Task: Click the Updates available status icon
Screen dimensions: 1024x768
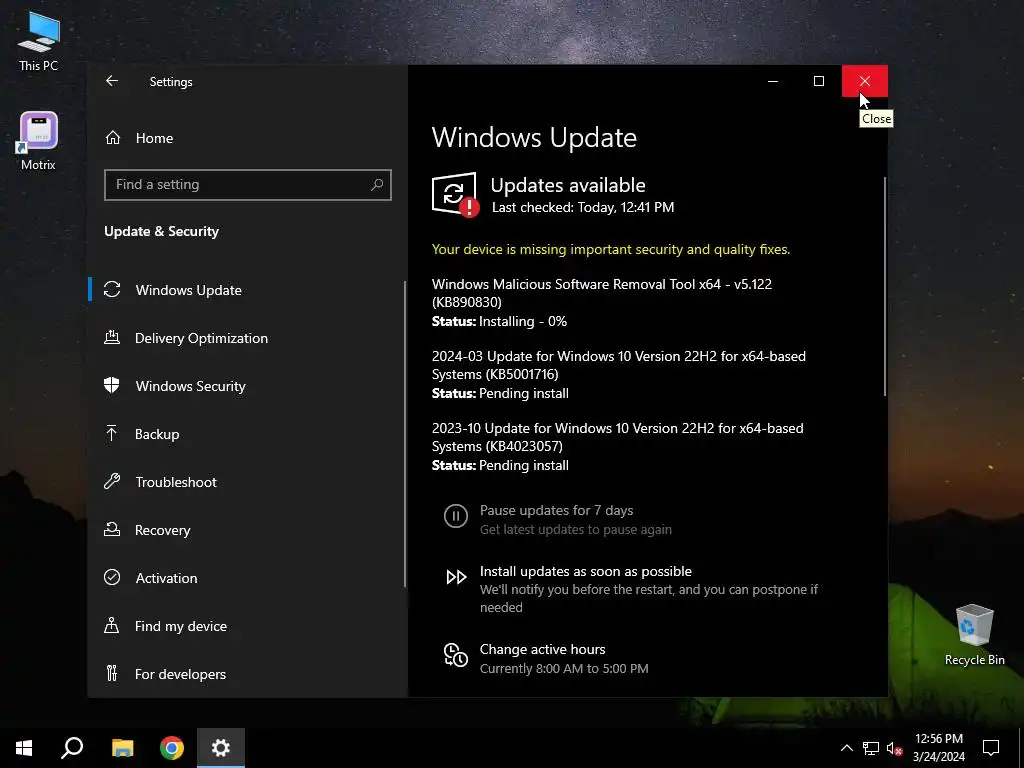Action: click(455, 195)
